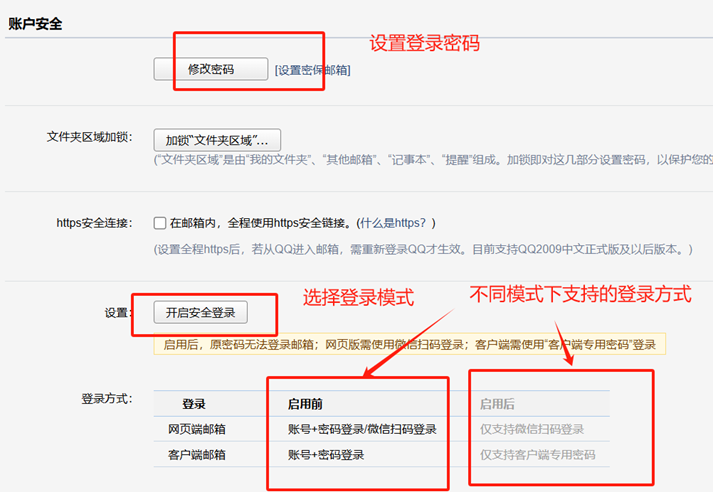Click the 客户端邮箱 row label
The image size is (713, 492).
pyautogui.click(x=197, y=454)
